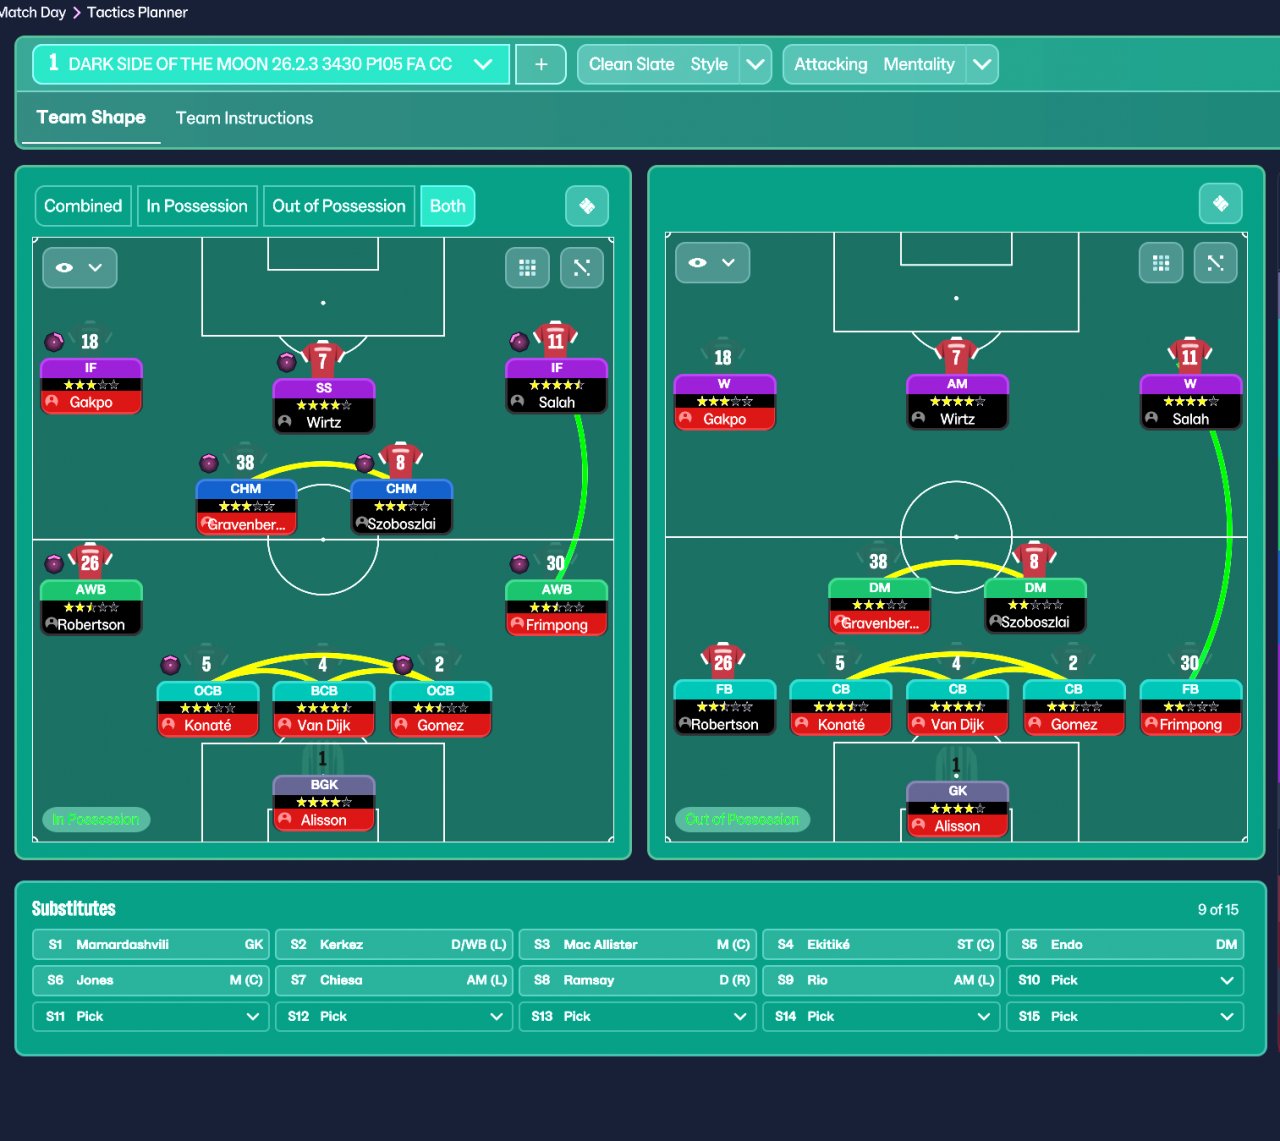Click the diamond icon above the Out of Possession pitch

click(x=1220, y=204)
